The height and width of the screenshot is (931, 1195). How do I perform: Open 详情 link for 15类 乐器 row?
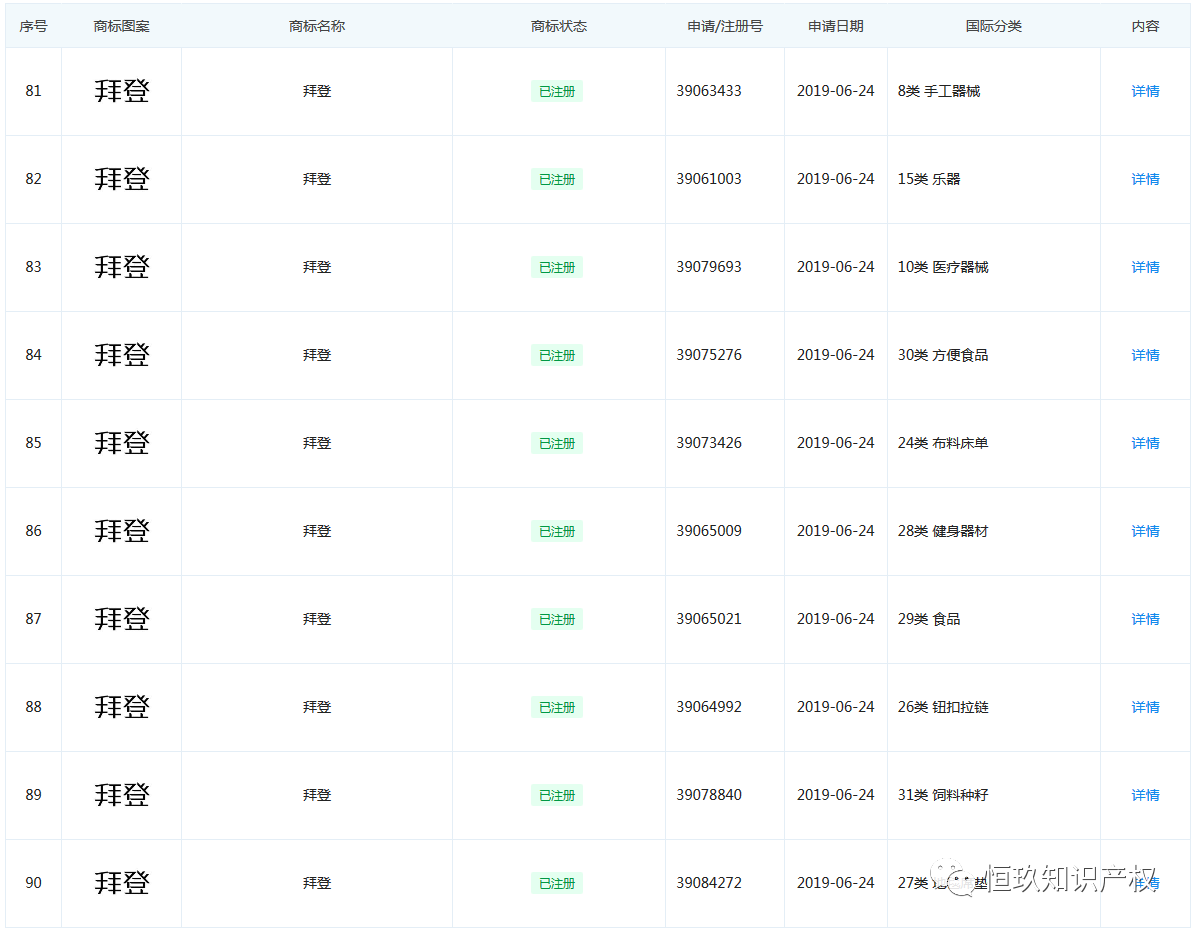pos(1145,179)
